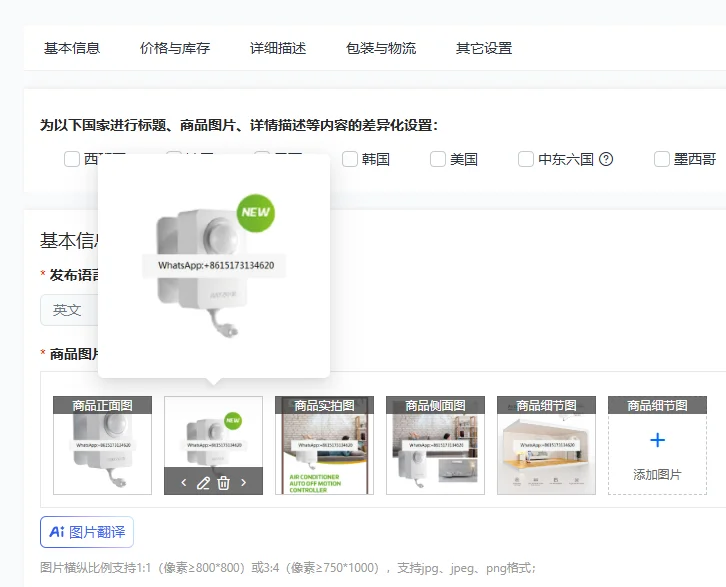Switch to the 基本信息 tab

[72, 48]
